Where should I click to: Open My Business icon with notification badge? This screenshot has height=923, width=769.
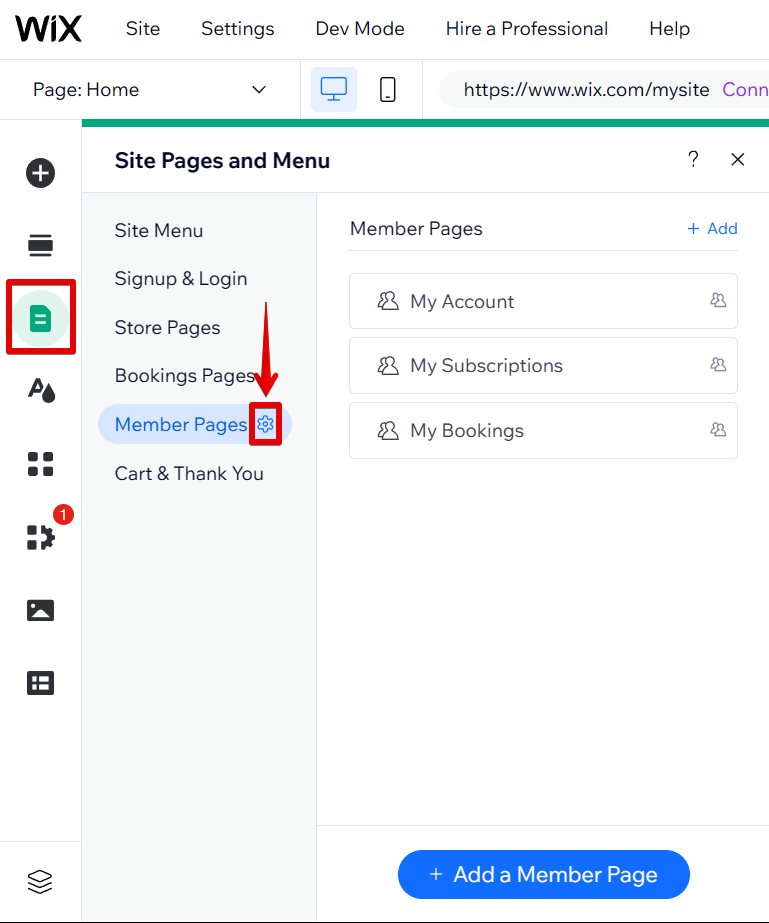(x=40, y=537)
